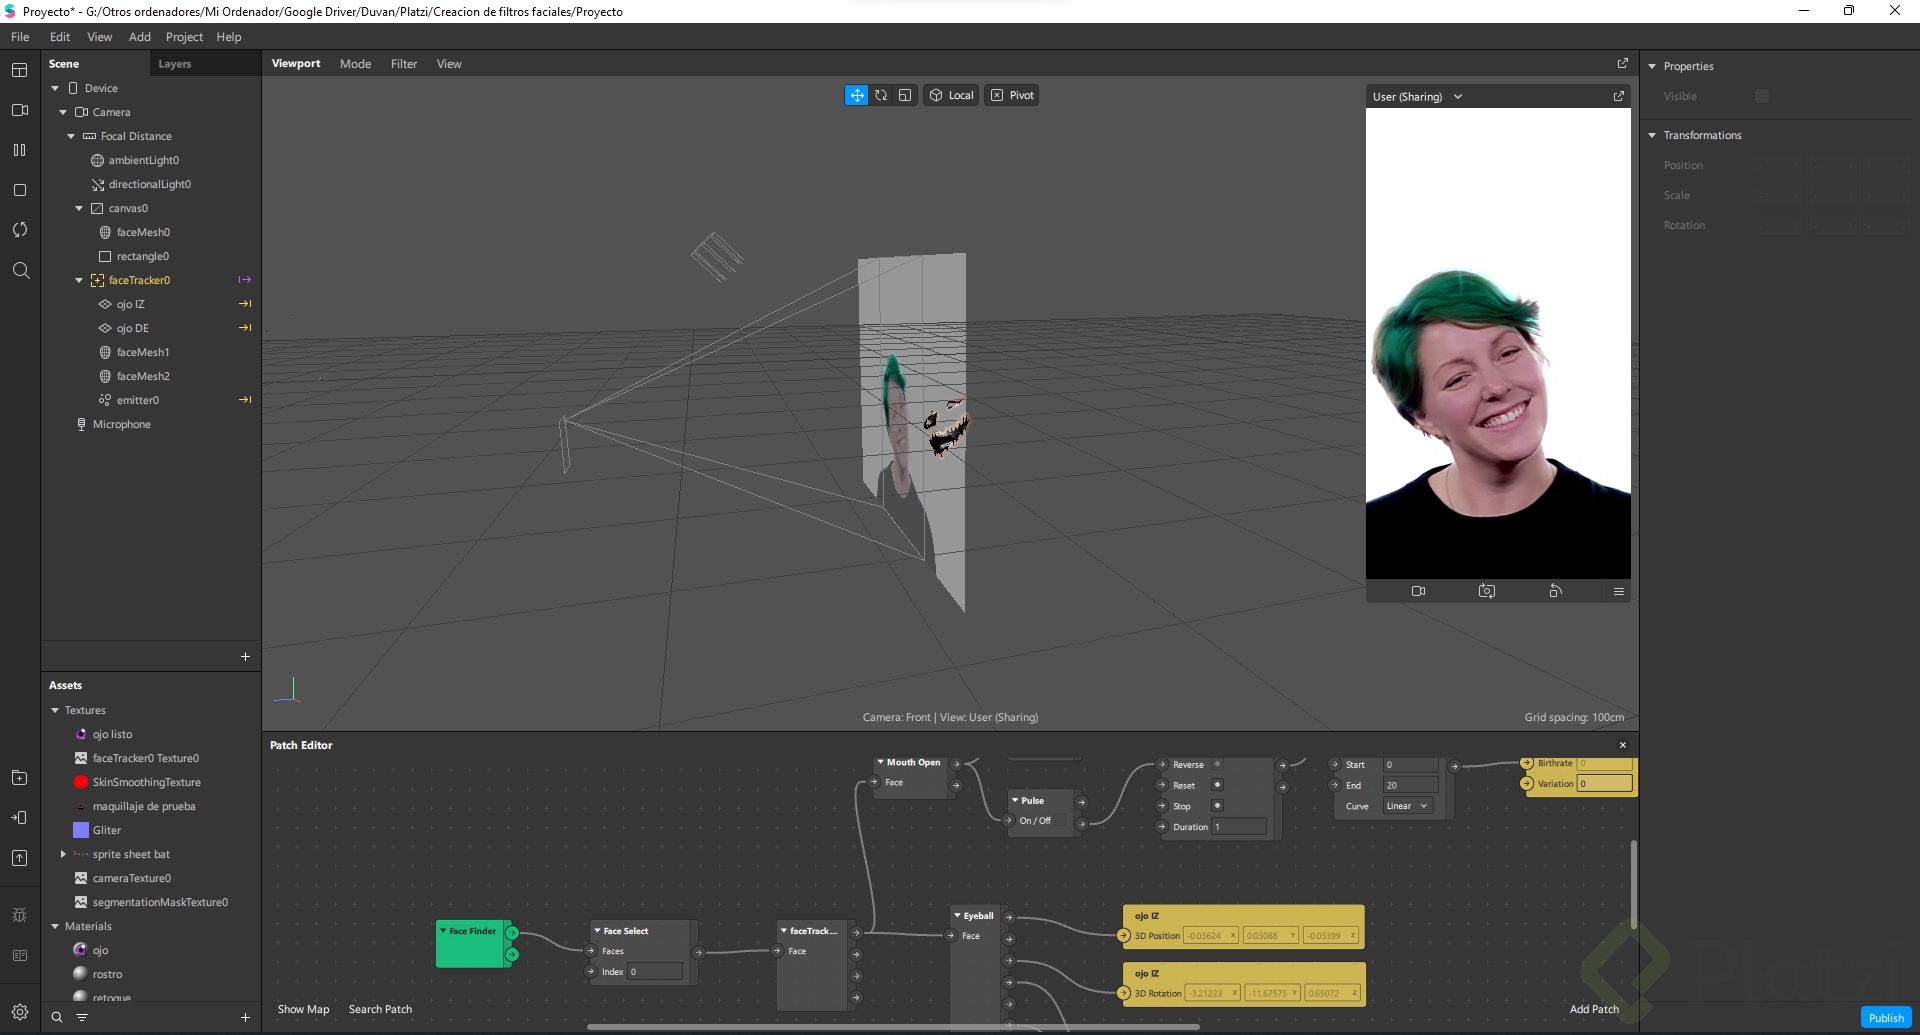Image resolution: width=1920 pixels, height=1035 pixels.
Task: Open the User (Sharing) view dropdown
Action: pos(1417,97)
